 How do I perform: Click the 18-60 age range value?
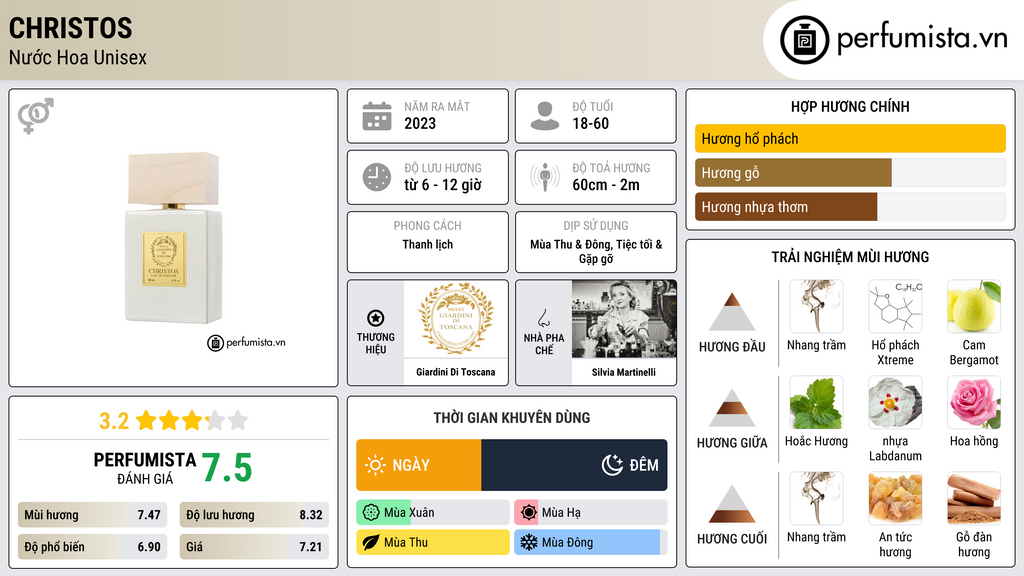click(x=590, y=123)
